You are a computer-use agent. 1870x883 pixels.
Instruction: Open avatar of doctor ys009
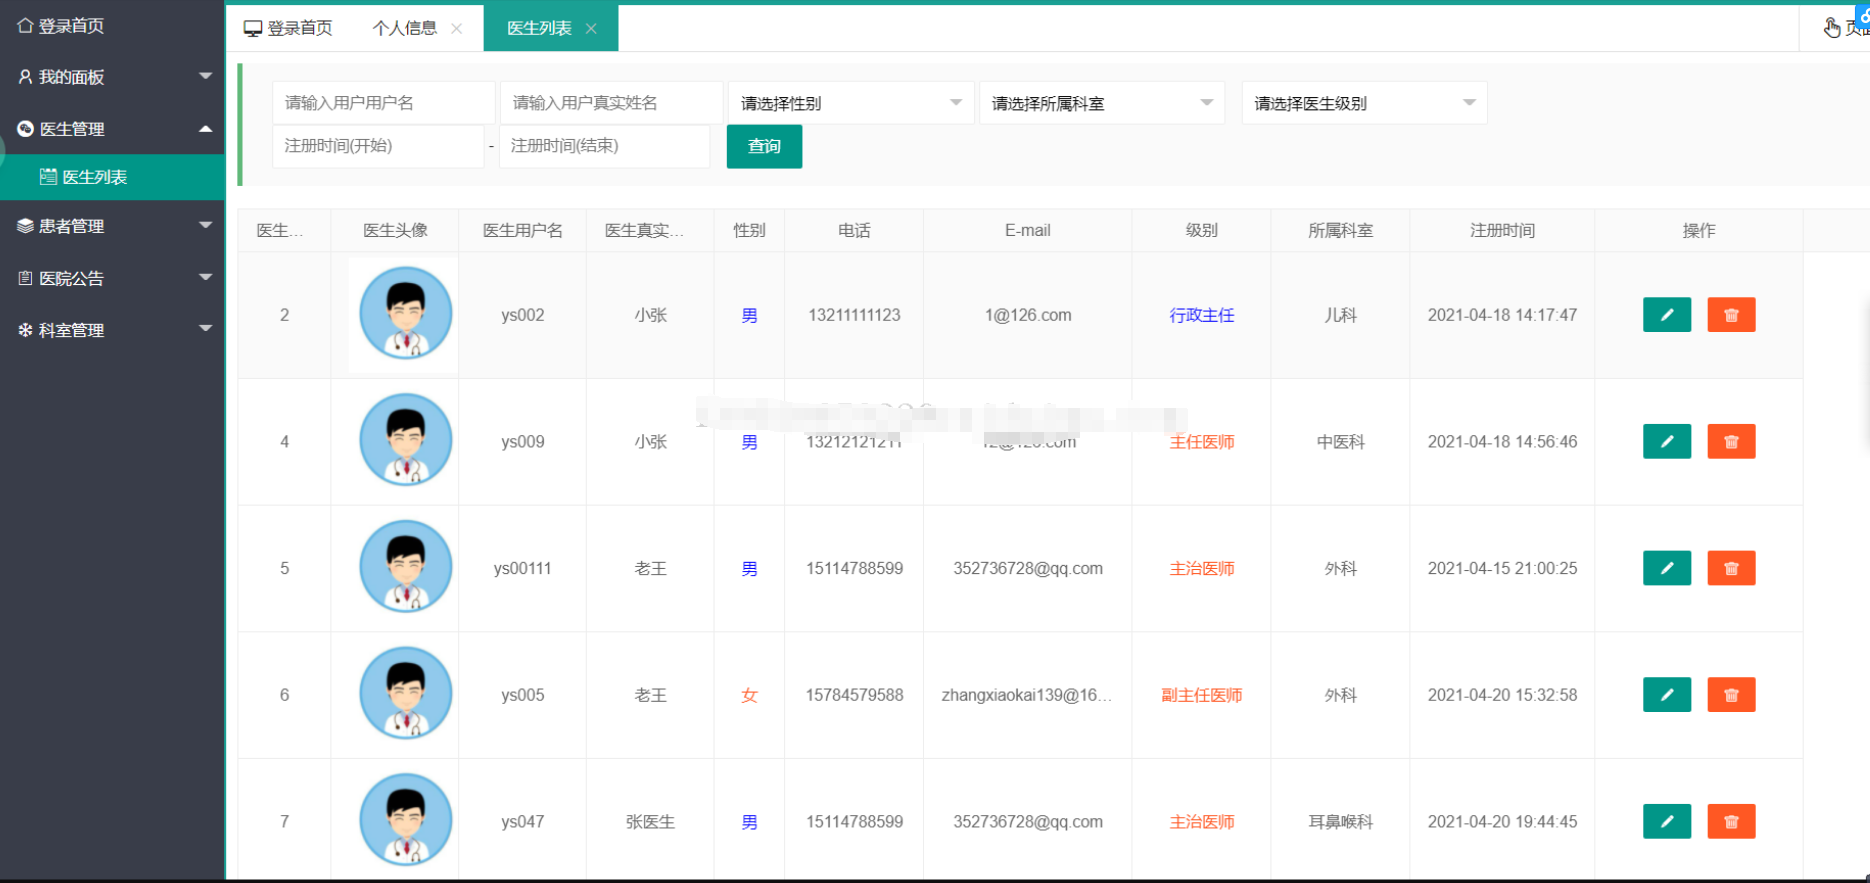click(x=405, y=440)
